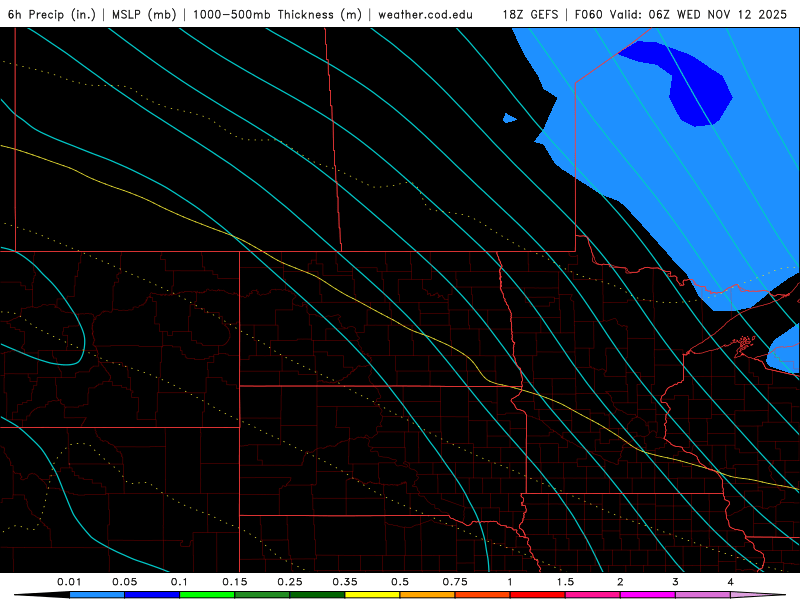The image size is (800, 600).
Task: Click 'Valid: 06Z WED NOV 12 2025' text
Action: [698, 14]
